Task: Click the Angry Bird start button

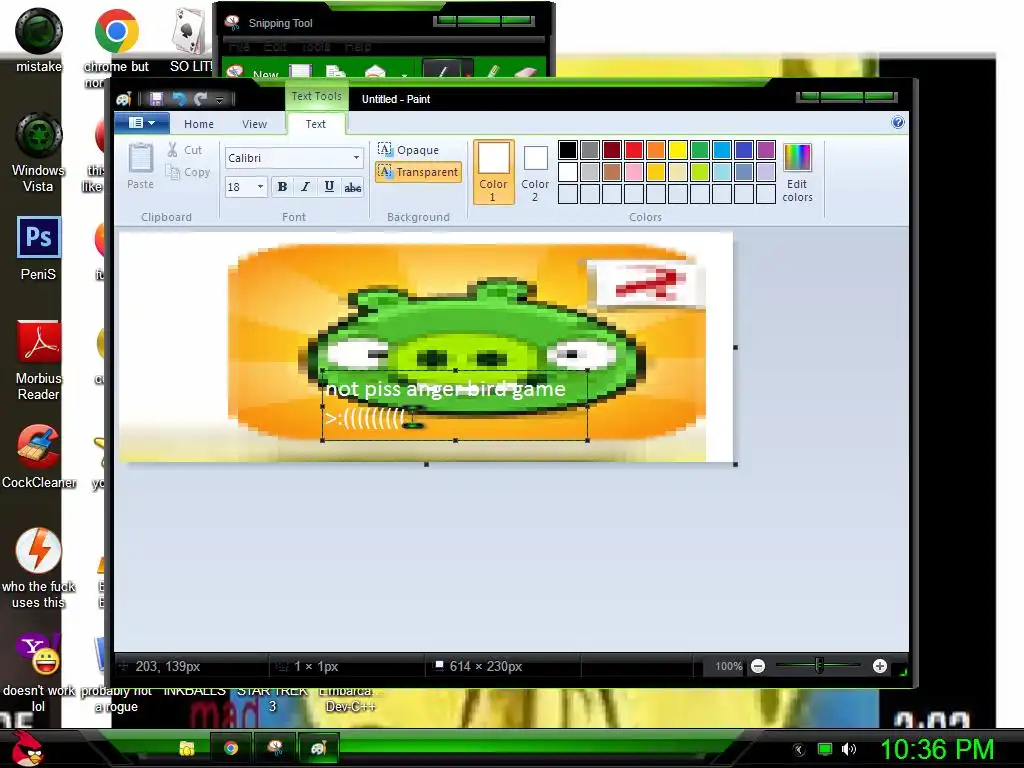Action: tap(27, 749)
